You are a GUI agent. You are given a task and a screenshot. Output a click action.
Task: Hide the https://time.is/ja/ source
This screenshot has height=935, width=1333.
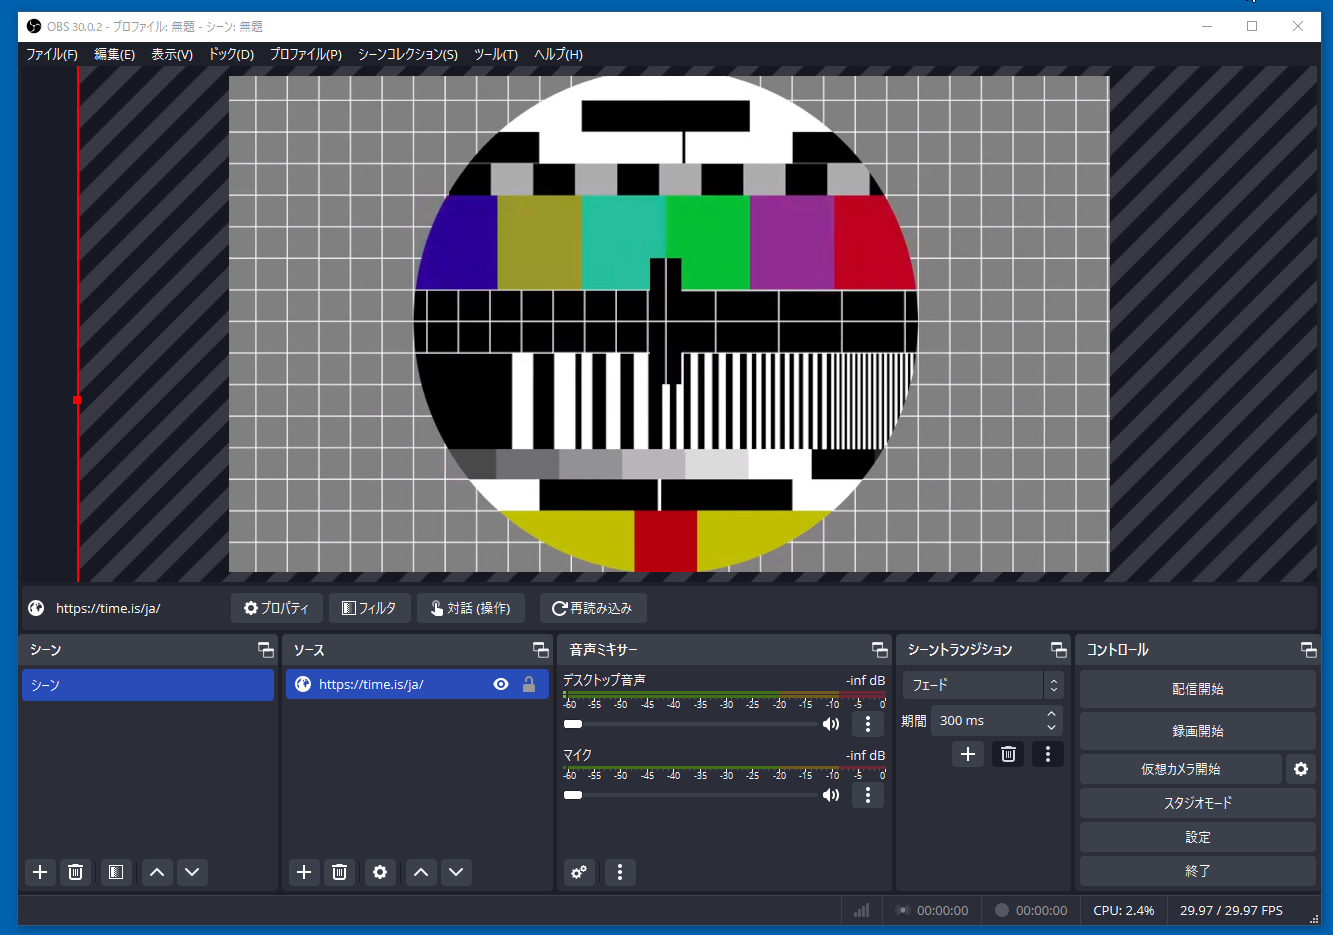tap(501, 684)
